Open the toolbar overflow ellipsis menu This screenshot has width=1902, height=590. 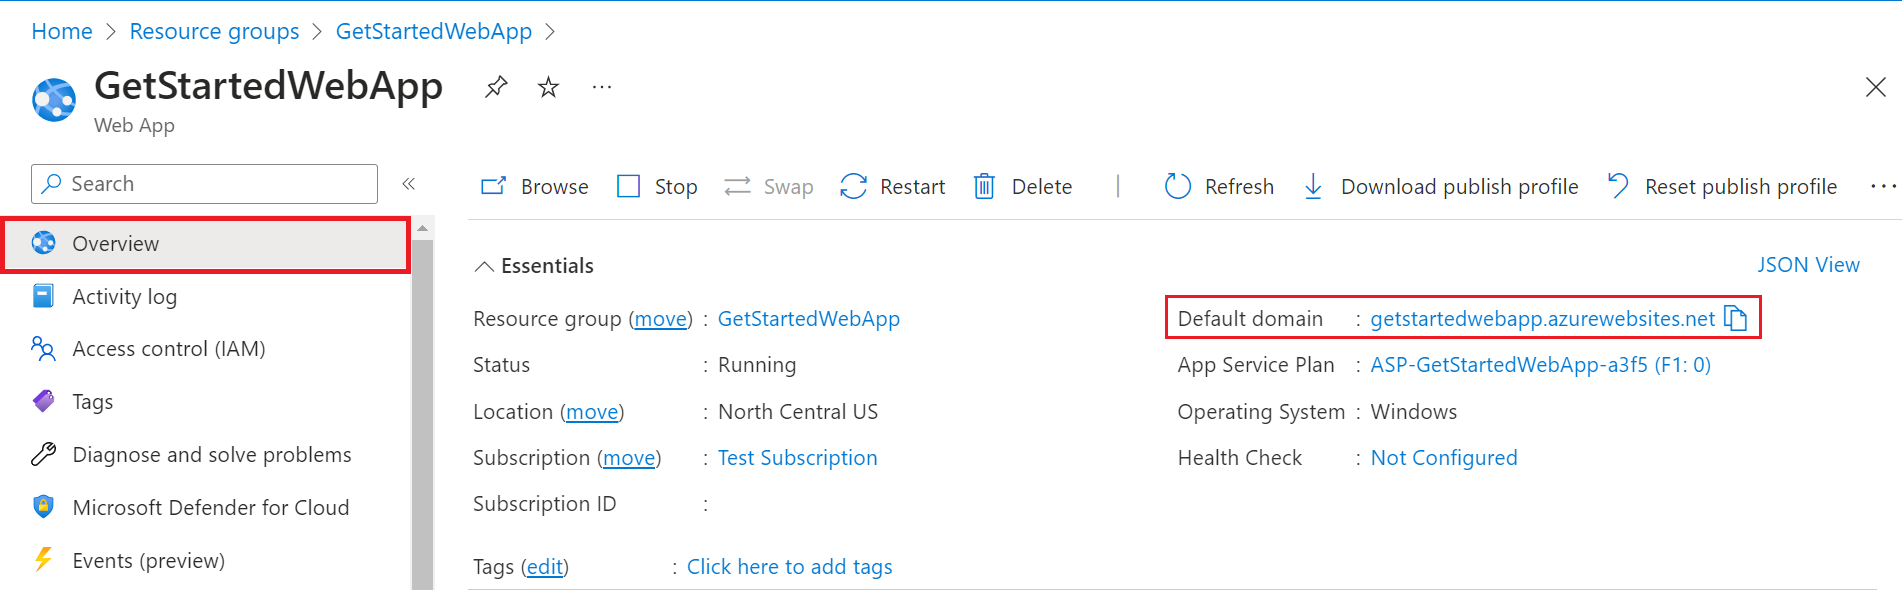[x=1882, y=186]
